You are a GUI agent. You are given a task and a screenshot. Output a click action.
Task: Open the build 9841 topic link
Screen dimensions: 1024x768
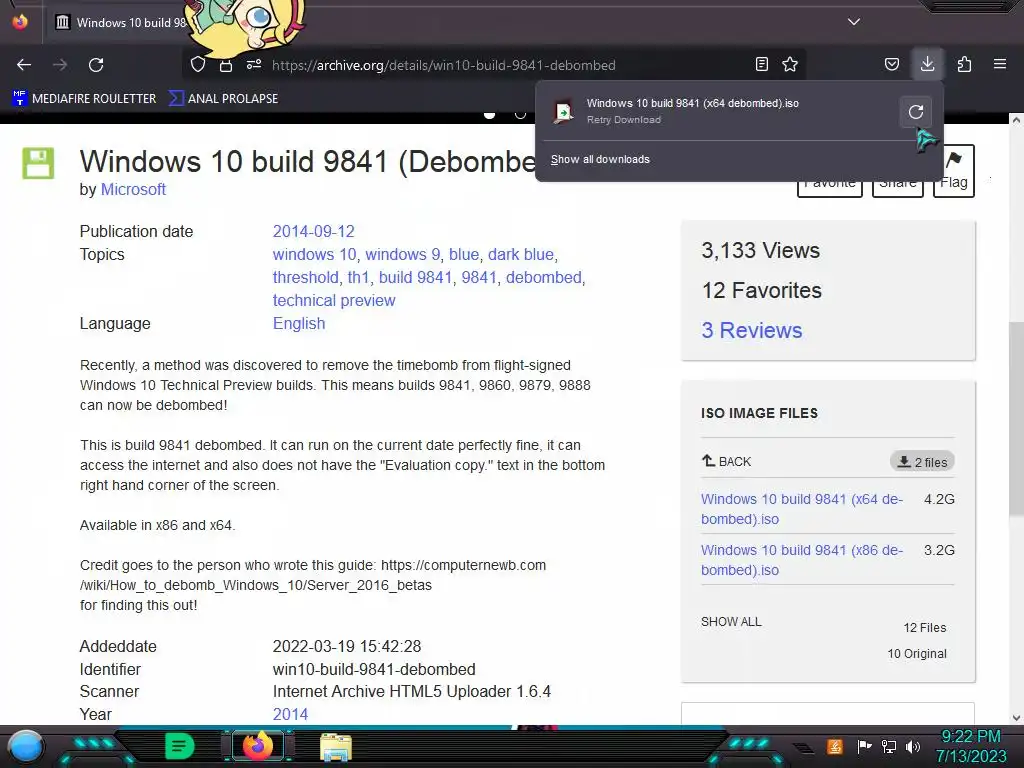tap(415, 278)
